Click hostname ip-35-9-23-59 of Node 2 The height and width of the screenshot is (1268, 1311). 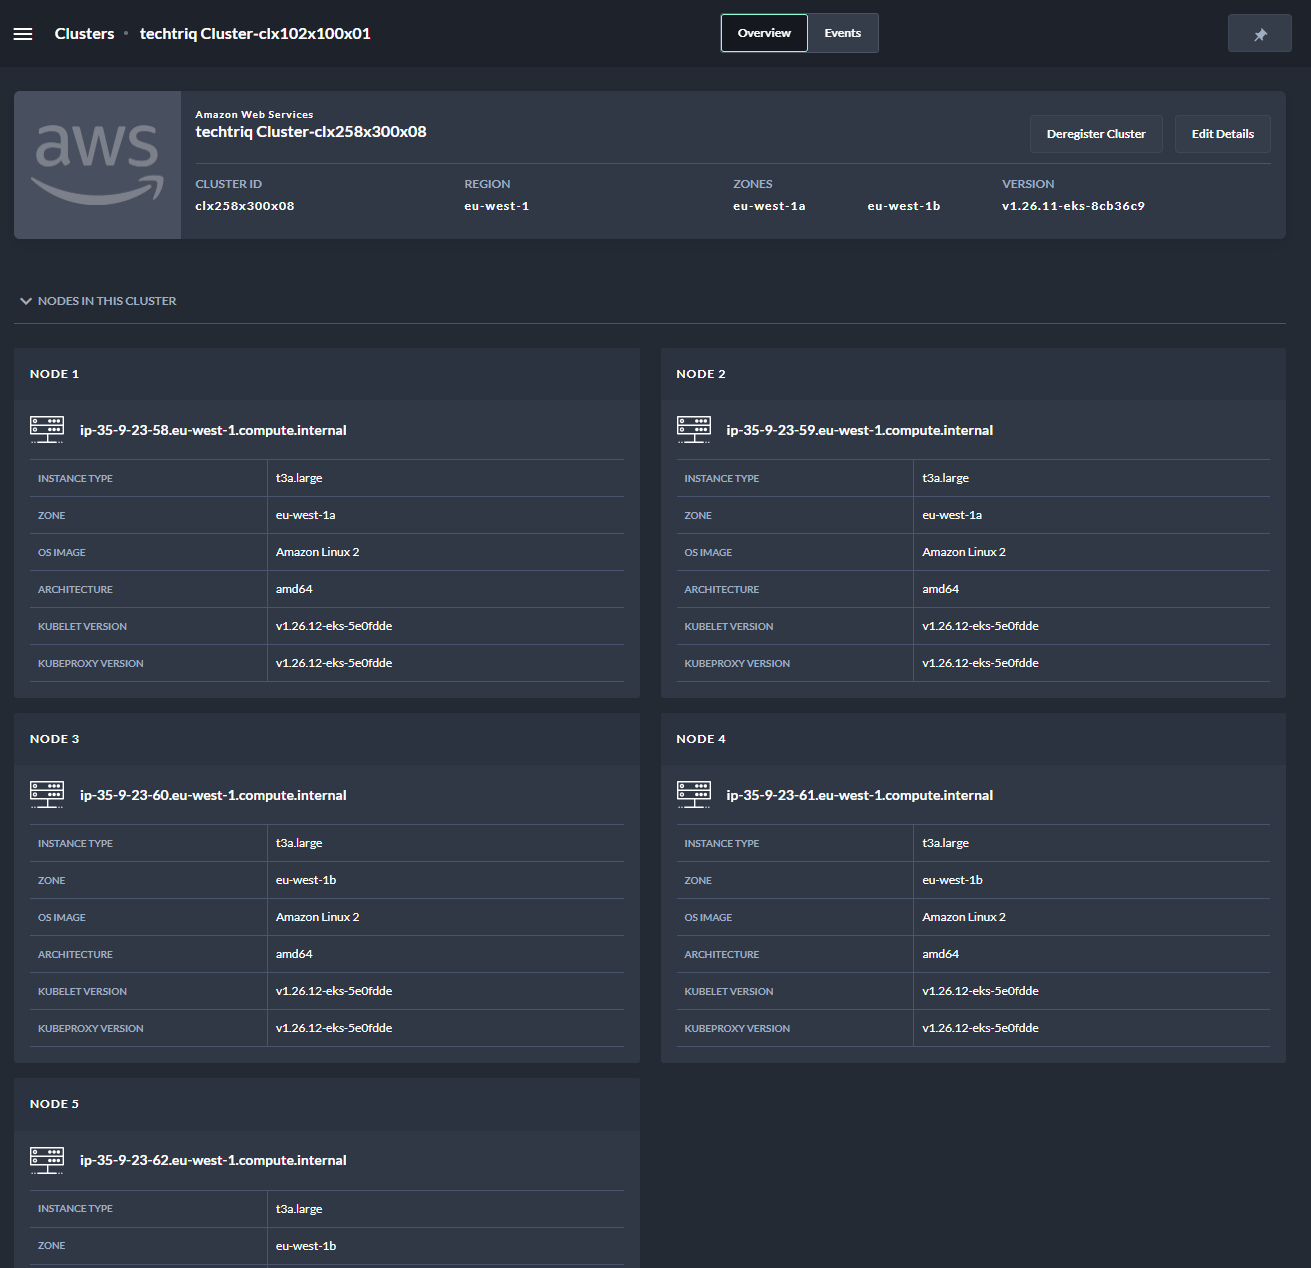coord(859,431)
